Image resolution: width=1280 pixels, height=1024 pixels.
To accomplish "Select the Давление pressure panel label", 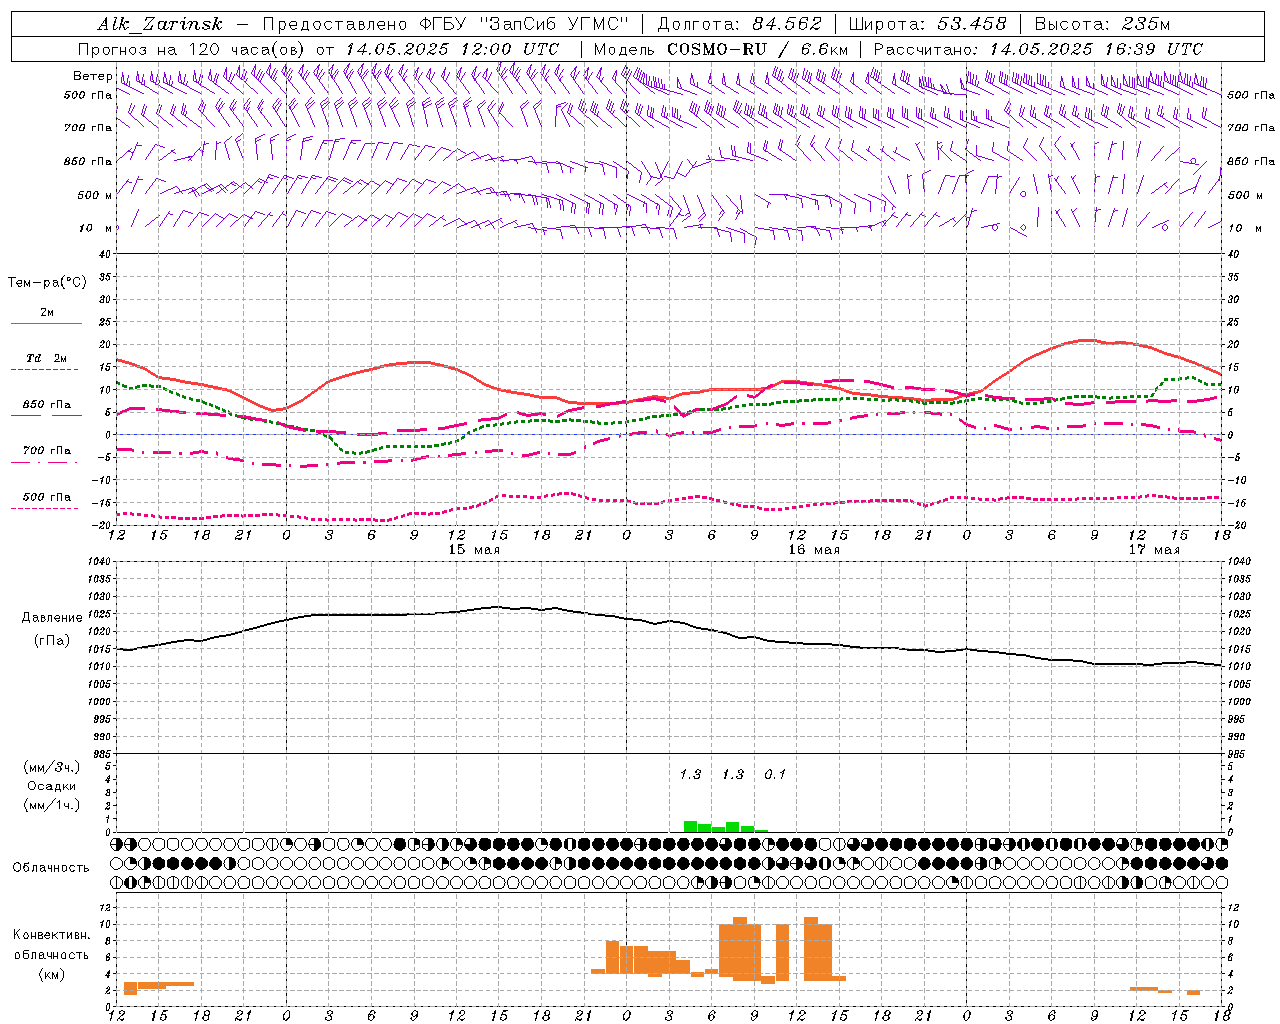I will pos(52,618).
